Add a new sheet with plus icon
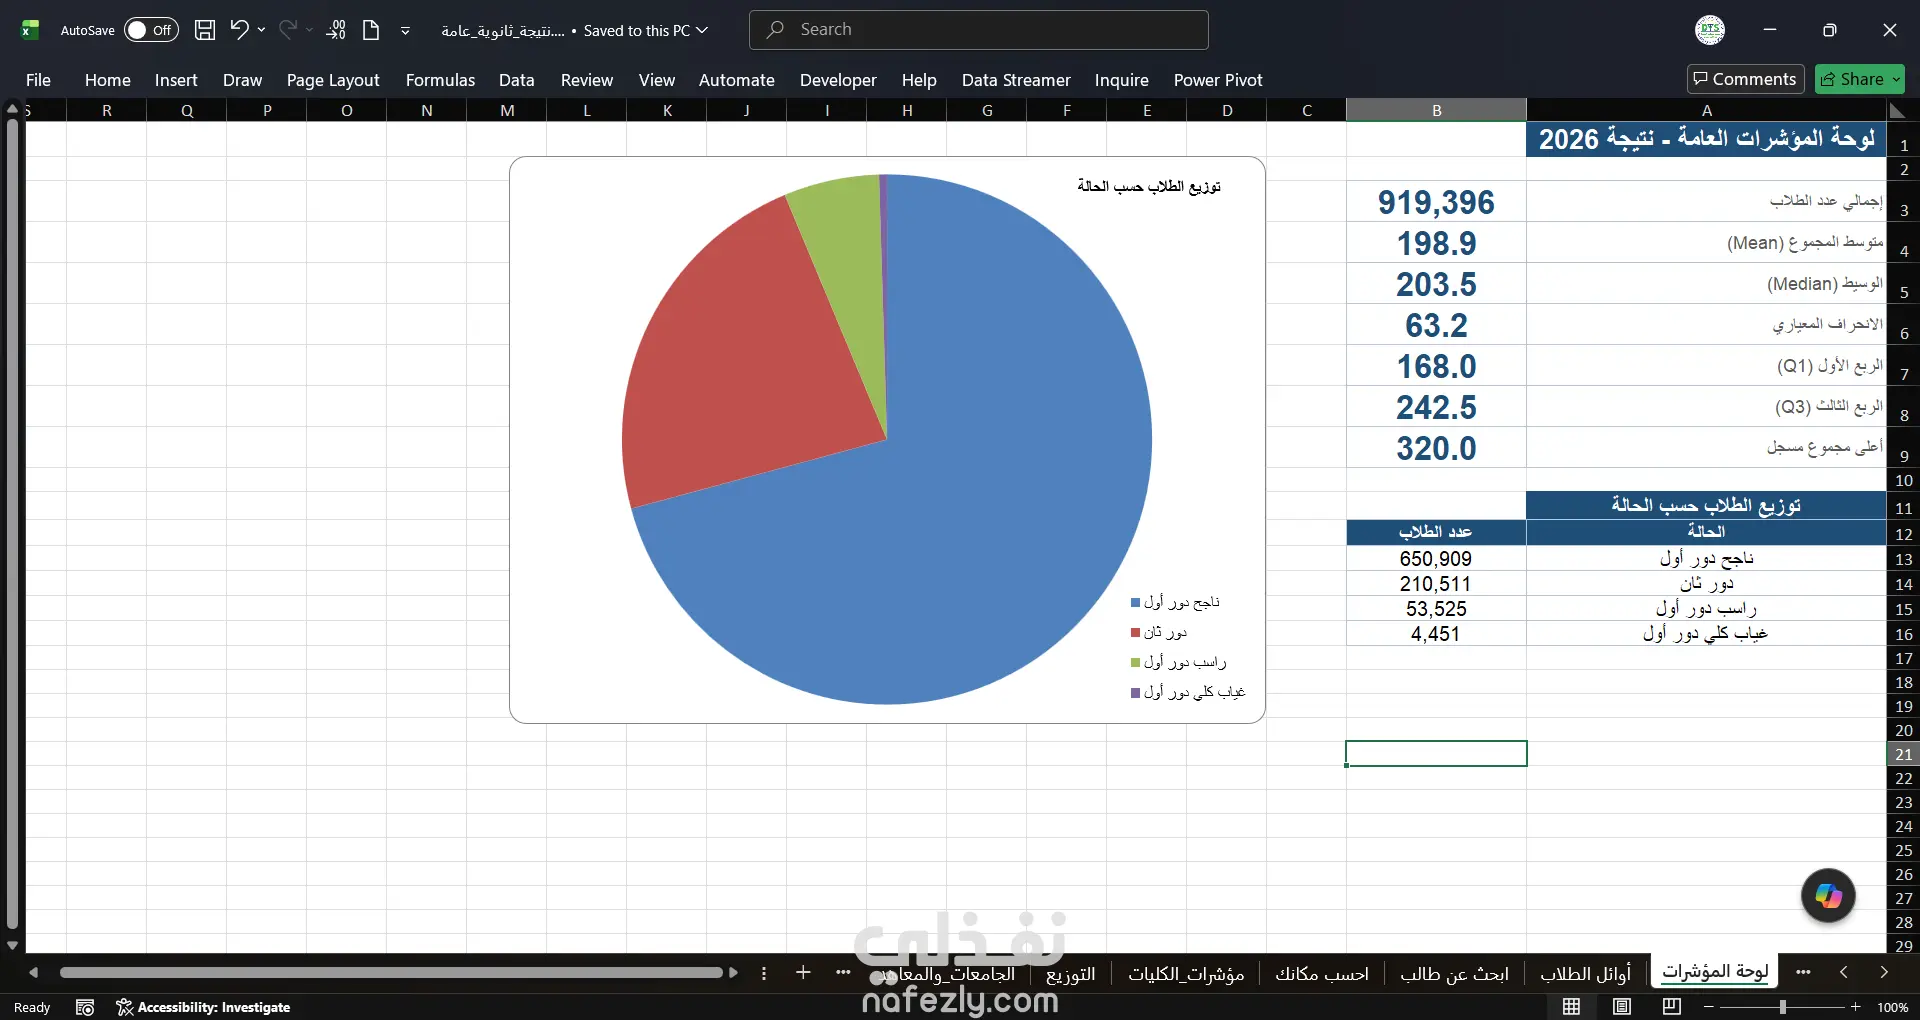Image resolution: width=1920 pixels, height=1020 pixels. (x=803, y=972)
